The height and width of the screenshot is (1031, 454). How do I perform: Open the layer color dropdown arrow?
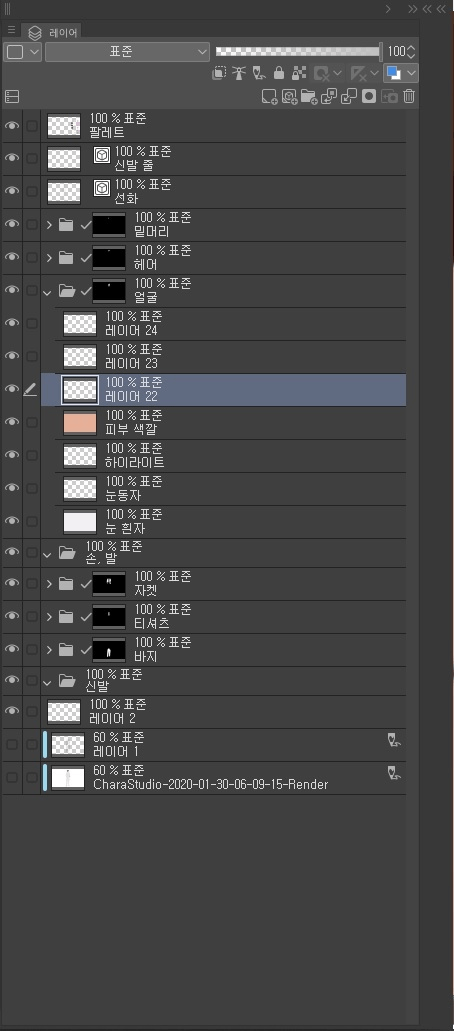coord(412,73)
